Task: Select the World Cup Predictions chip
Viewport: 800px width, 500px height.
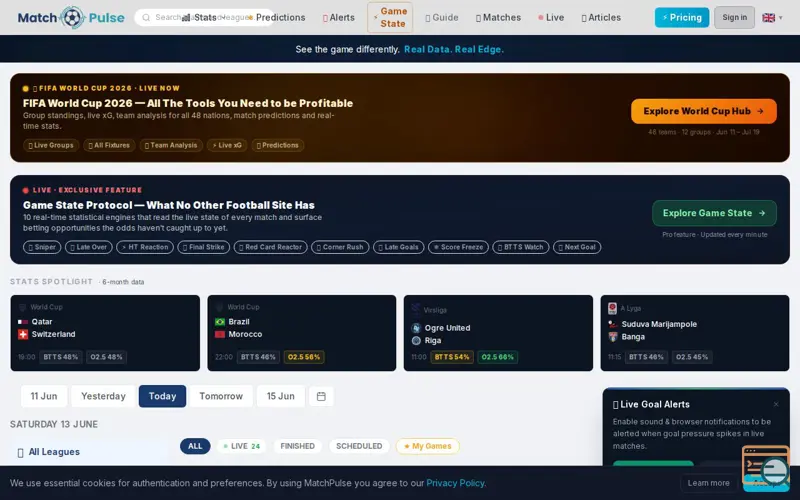Action: click(x=278, y=145)
